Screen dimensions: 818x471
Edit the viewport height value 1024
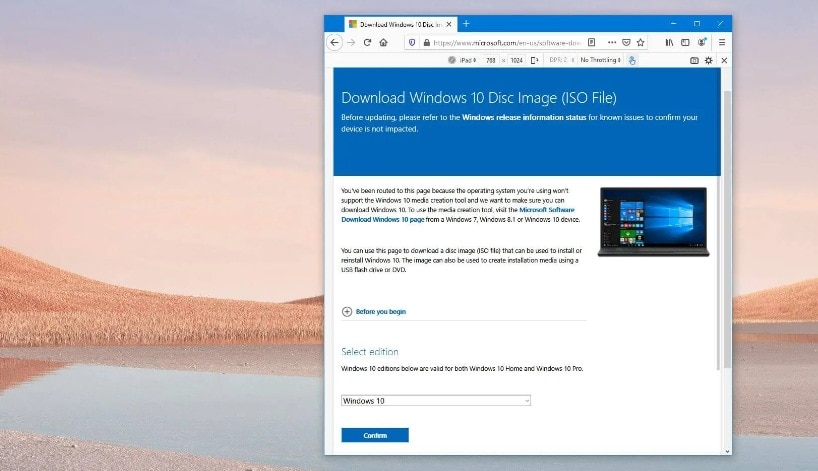[x=516, y=61]
